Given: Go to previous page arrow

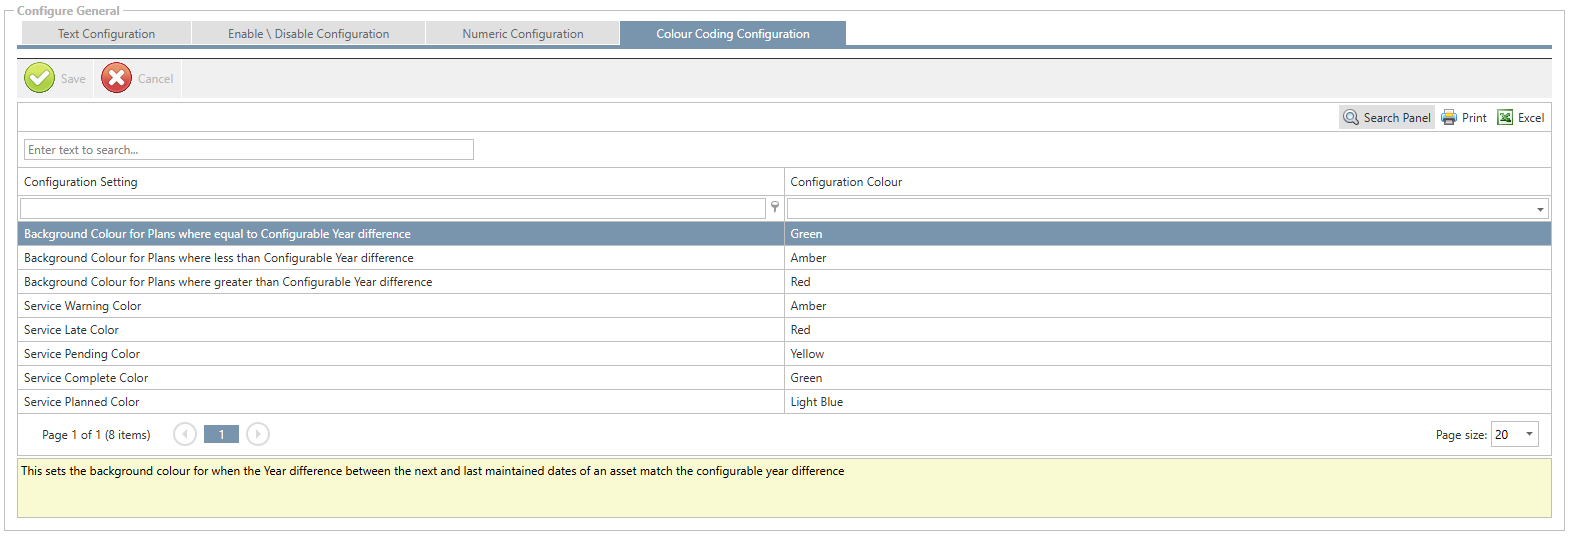Looking at the screenshot, I should tap(185, 434).
